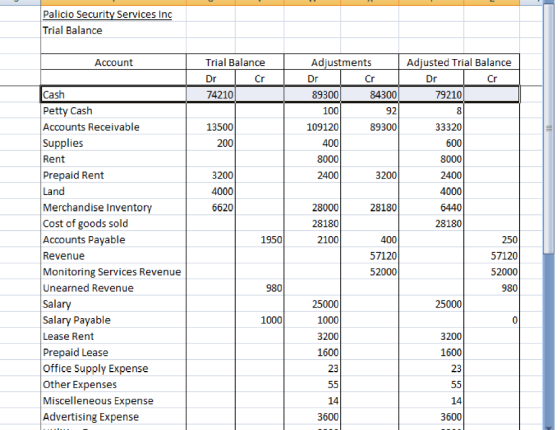Select the Rent account label

[54, 159]
